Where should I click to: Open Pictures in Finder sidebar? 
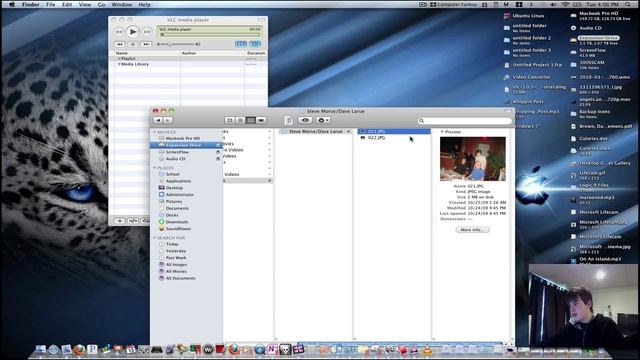point(174,202)
